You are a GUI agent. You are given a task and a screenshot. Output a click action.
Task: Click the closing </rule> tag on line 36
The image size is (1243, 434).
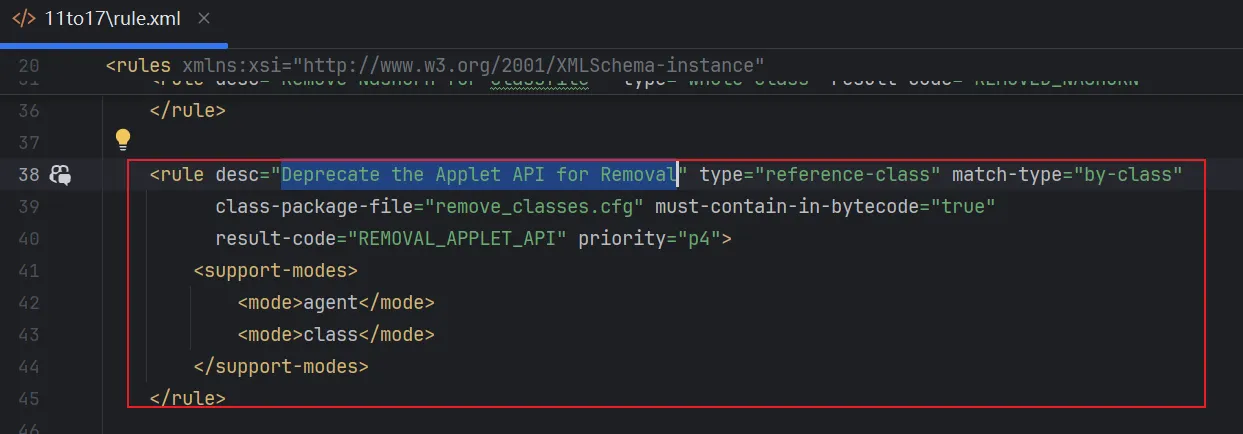point(188,110)
